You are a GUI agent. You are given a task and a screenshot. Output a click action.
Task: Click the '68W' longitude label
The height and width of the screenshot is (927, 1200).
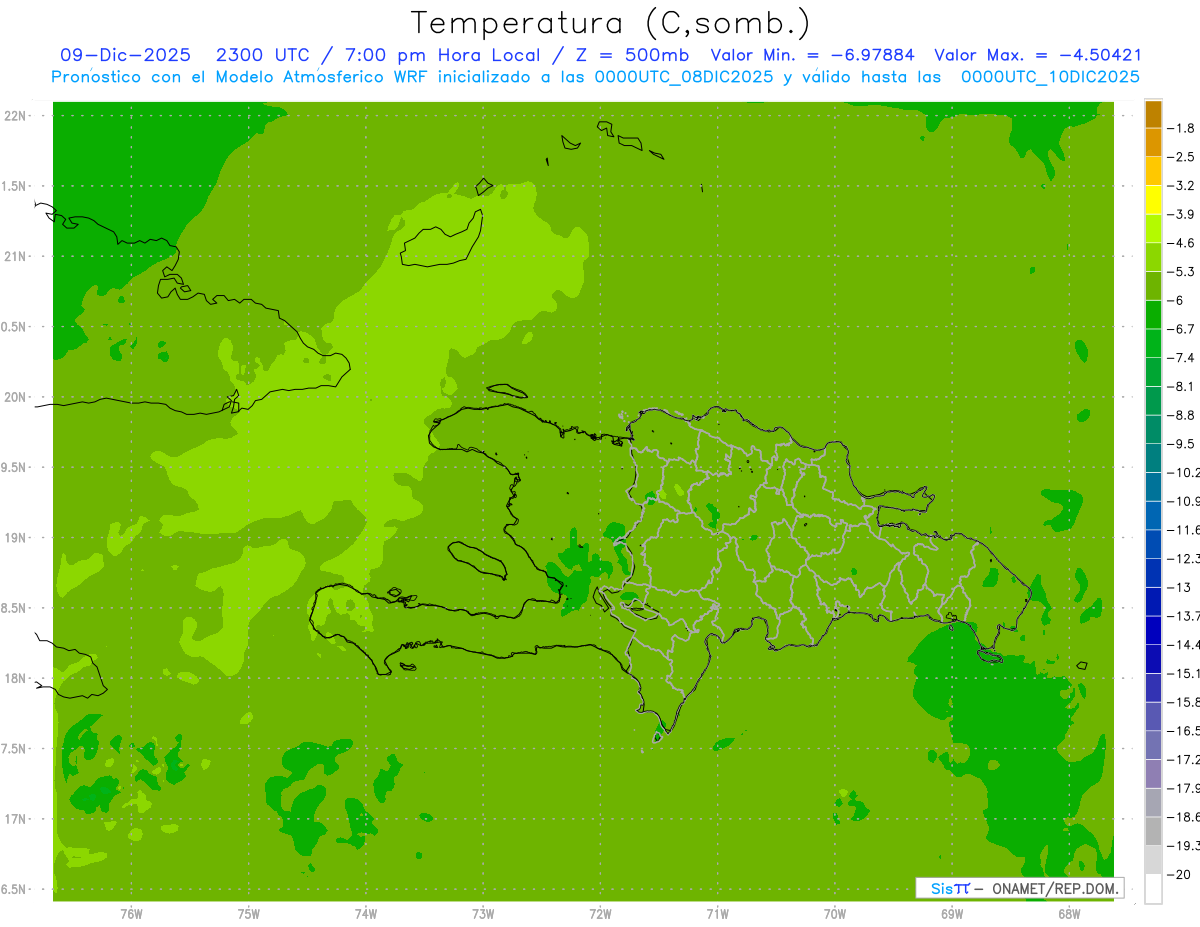[x=1069, y=914]
